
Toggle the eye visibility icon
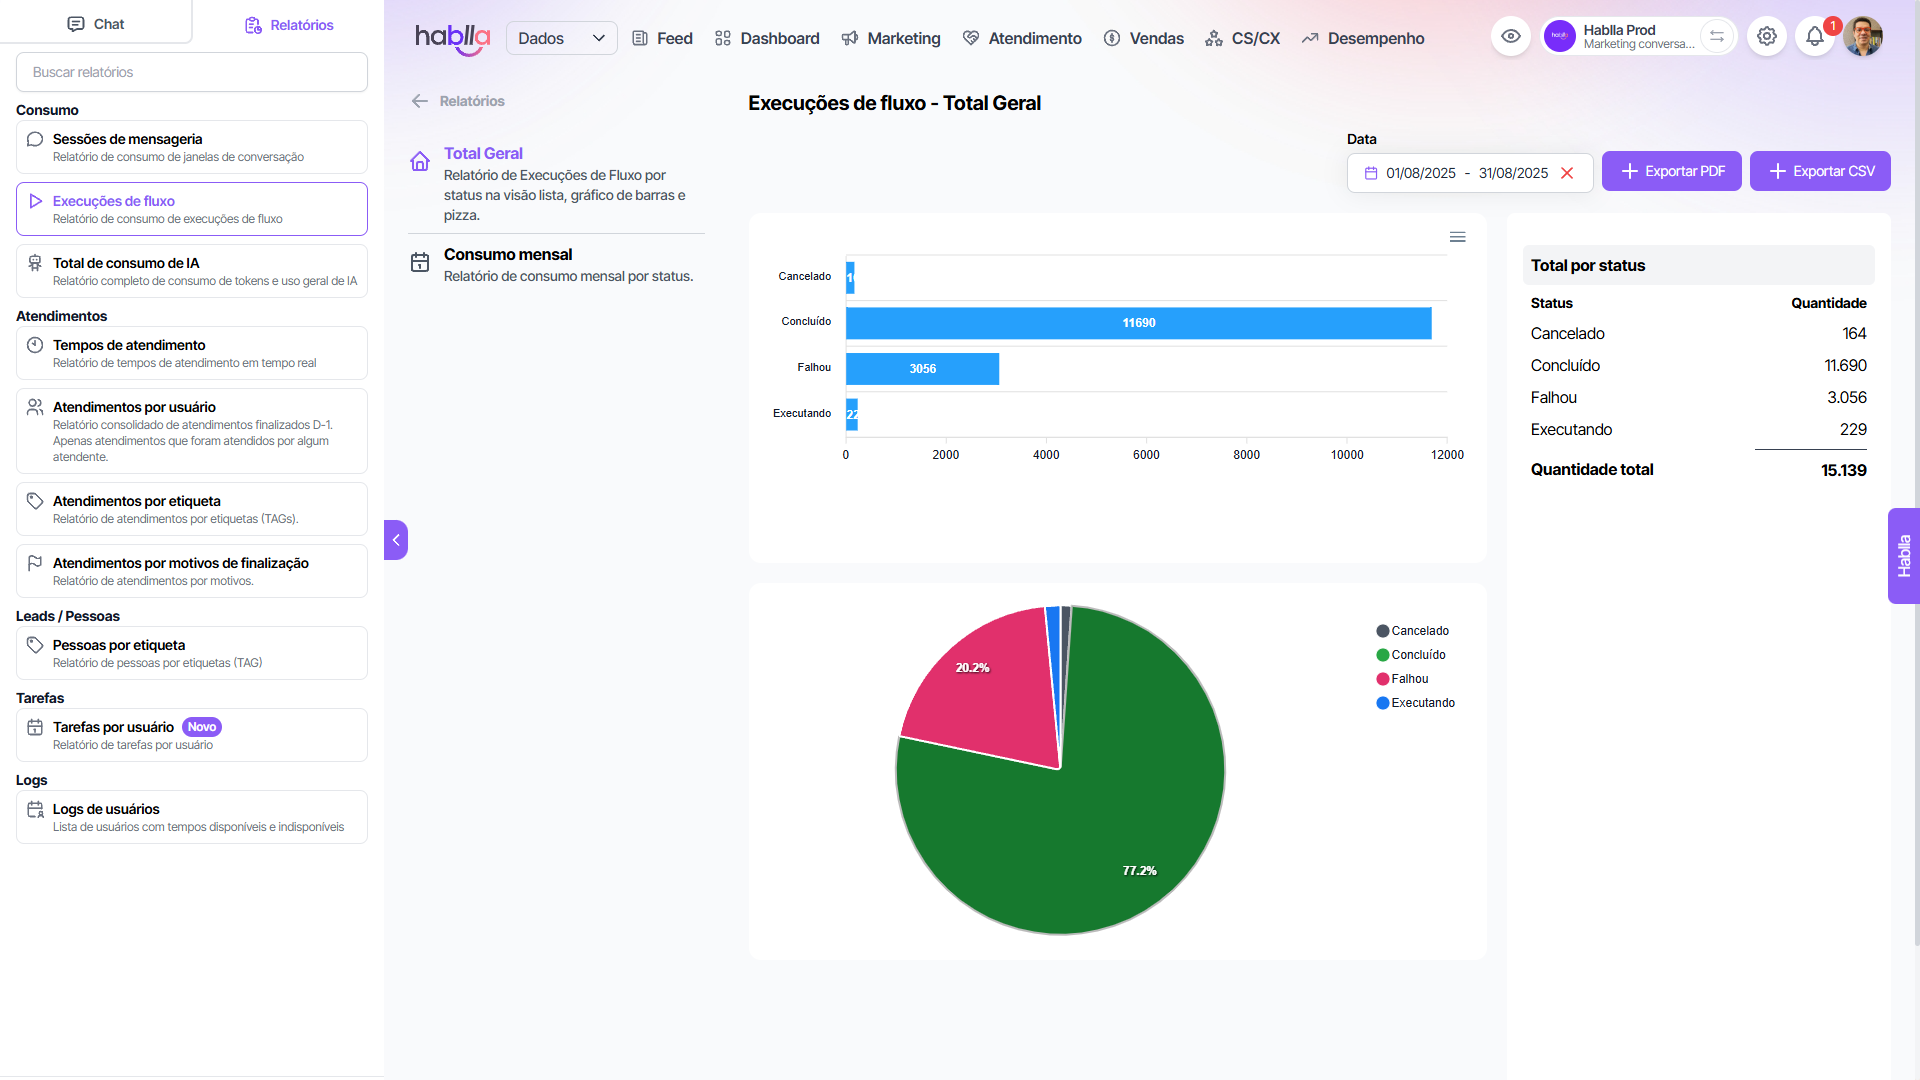point(1511,37)
